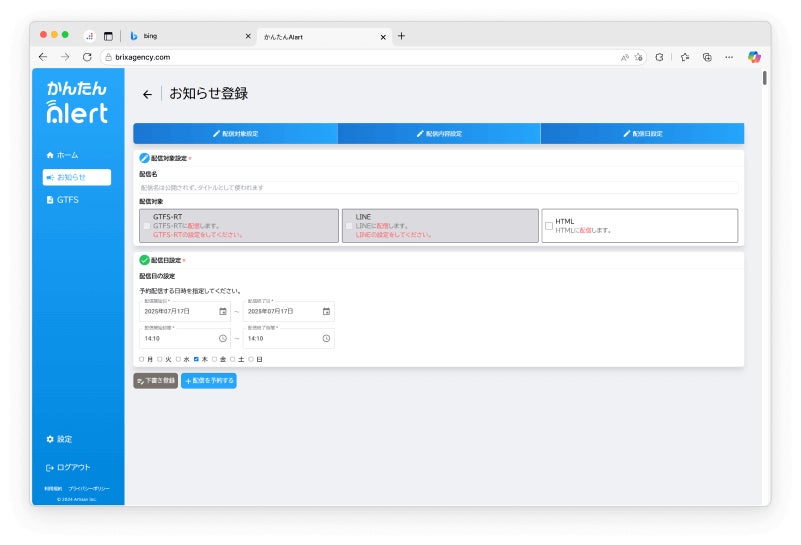Check the 土 weekday checkbox

click(x=233, y=360)
